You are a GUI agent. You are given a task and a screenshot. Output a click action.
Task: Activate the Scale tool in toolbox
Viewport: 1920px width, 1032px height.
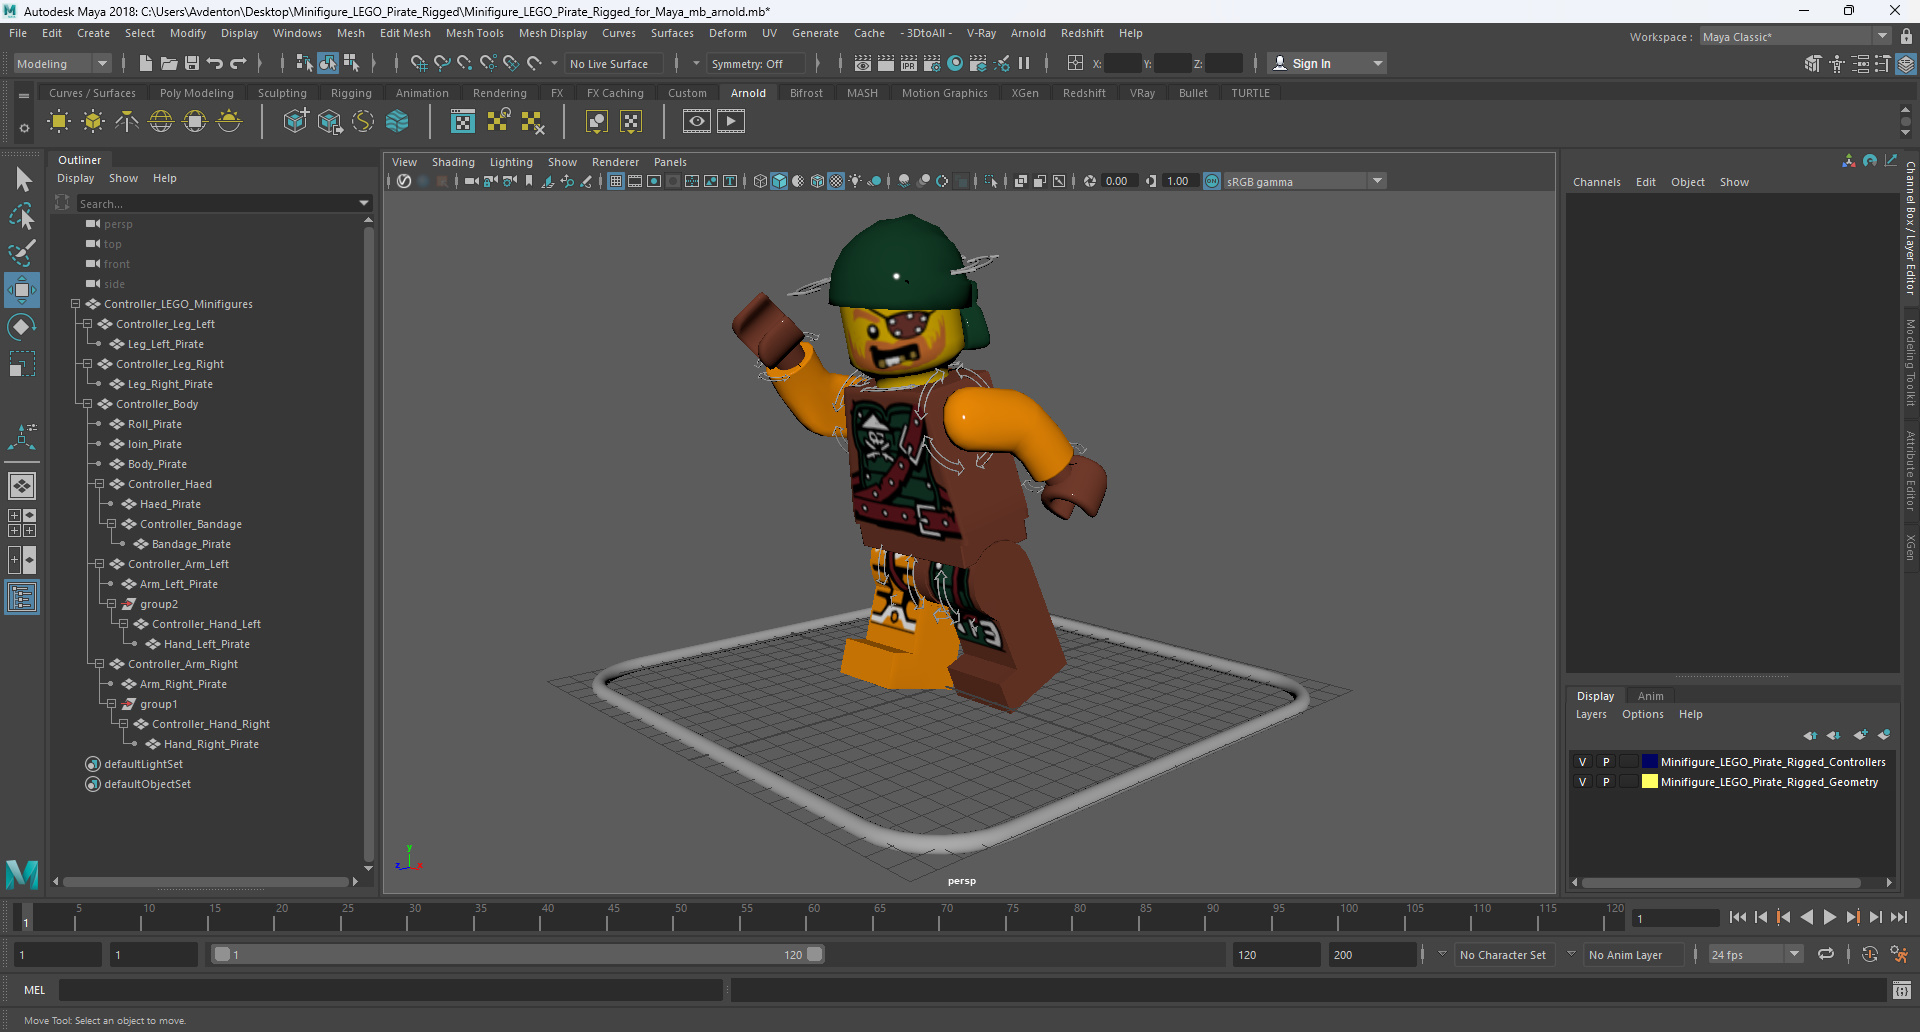coord(22,364)
